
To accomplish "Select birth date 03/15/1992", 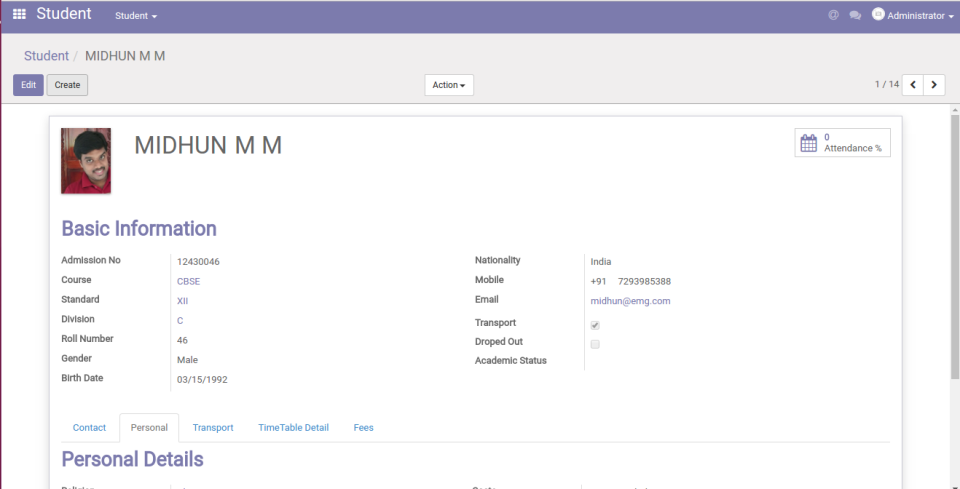I will tap(202, 379).
